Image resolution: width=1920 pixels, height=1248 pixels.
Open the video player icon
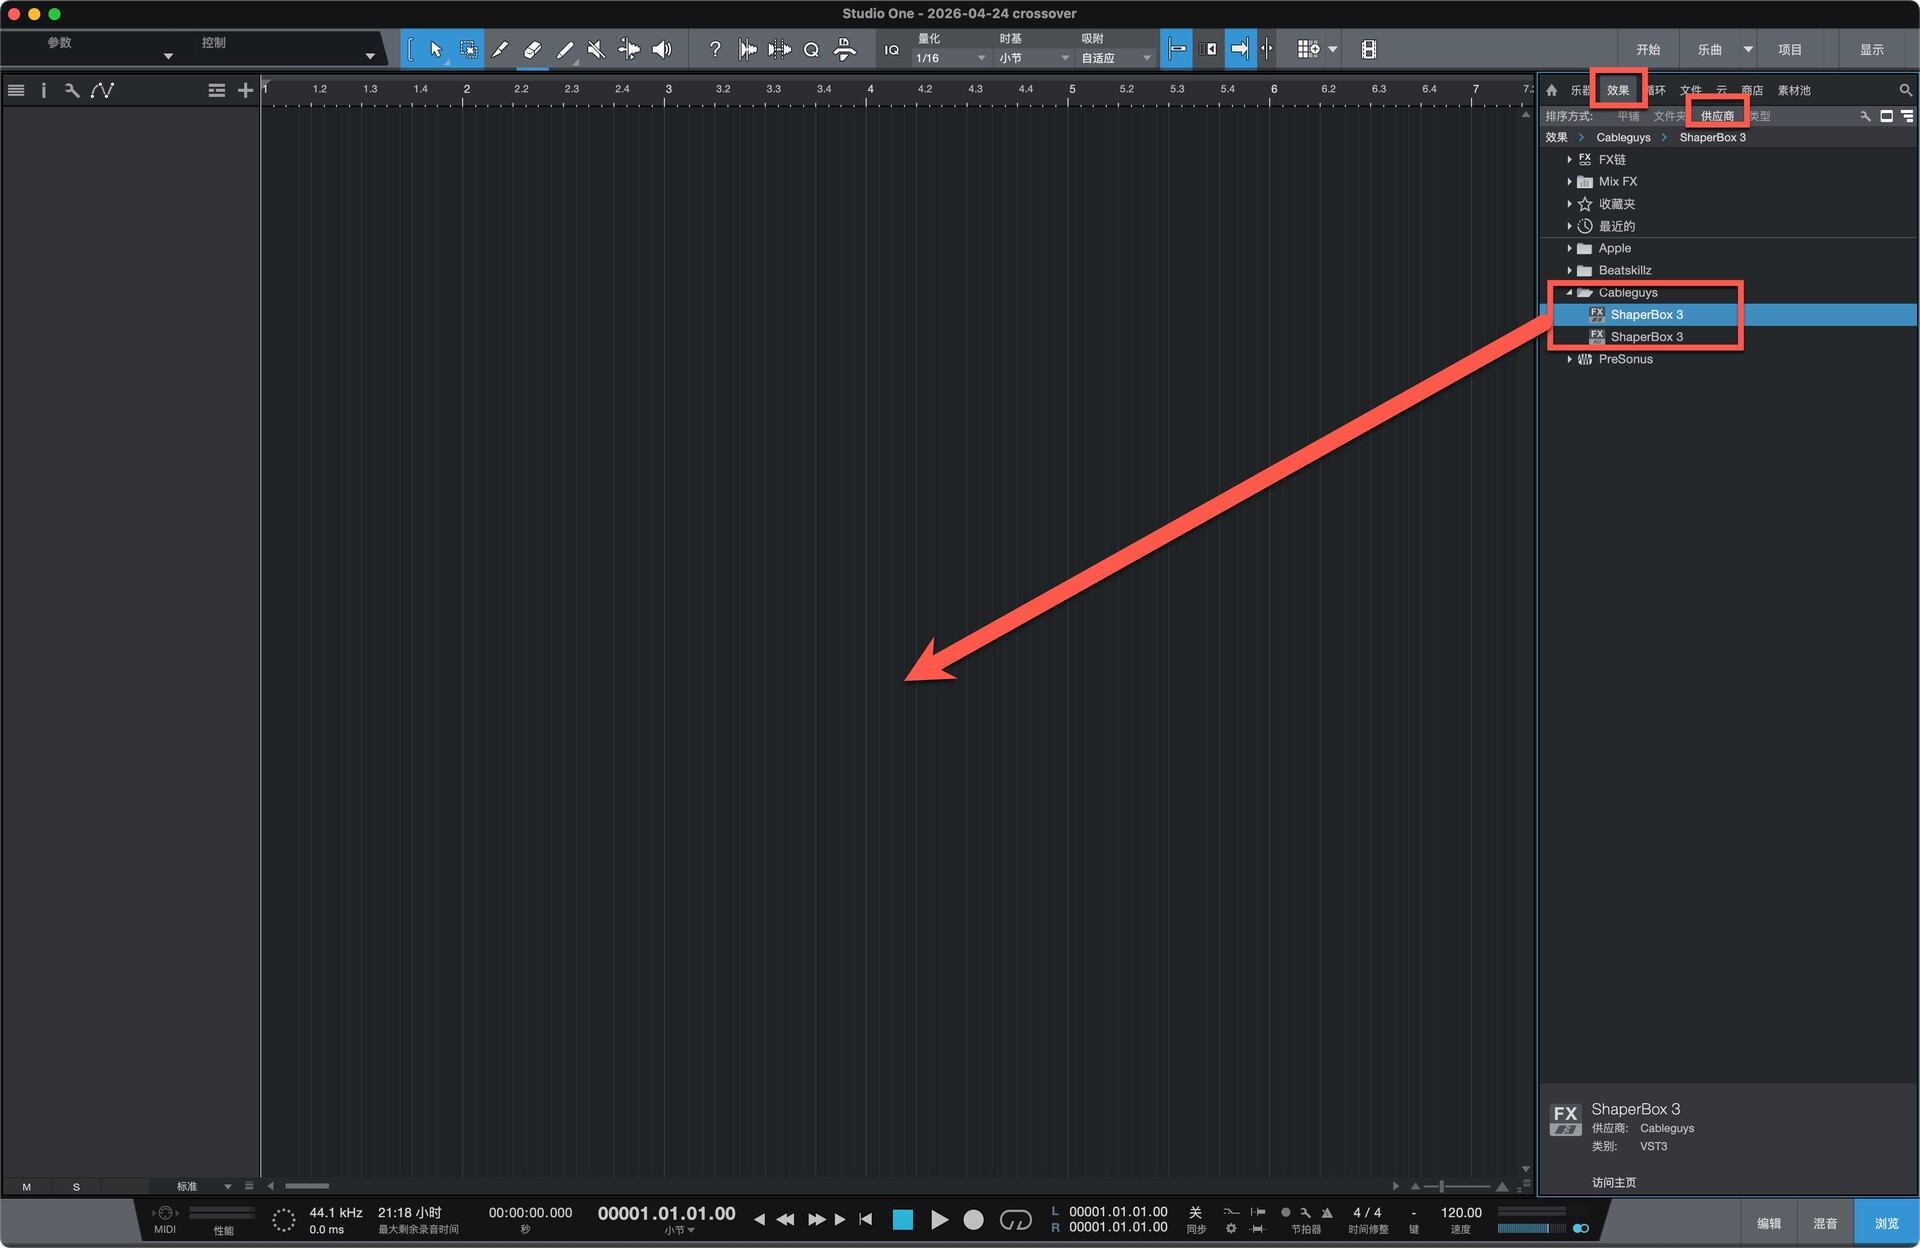1369,49
